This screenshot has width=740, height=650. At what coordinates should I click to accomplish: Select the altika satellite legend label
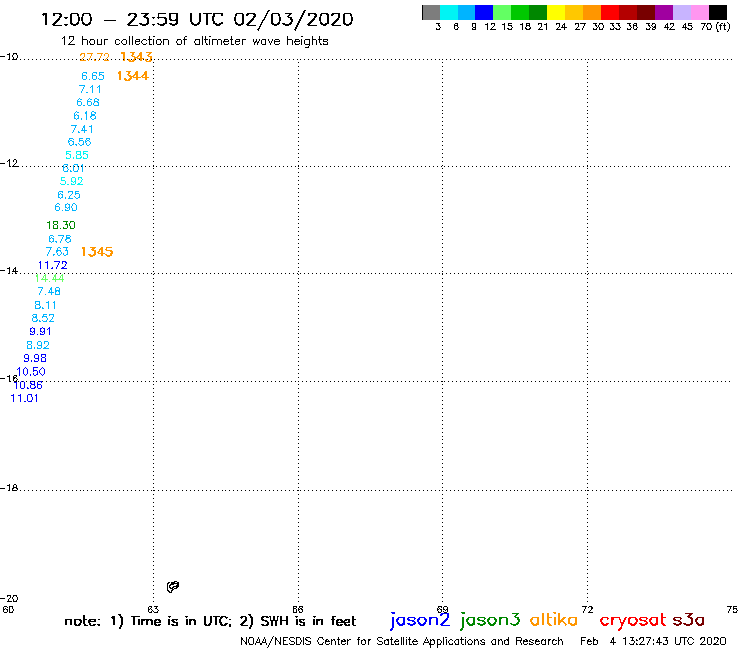pyautogui.click(x=553, y=619)
